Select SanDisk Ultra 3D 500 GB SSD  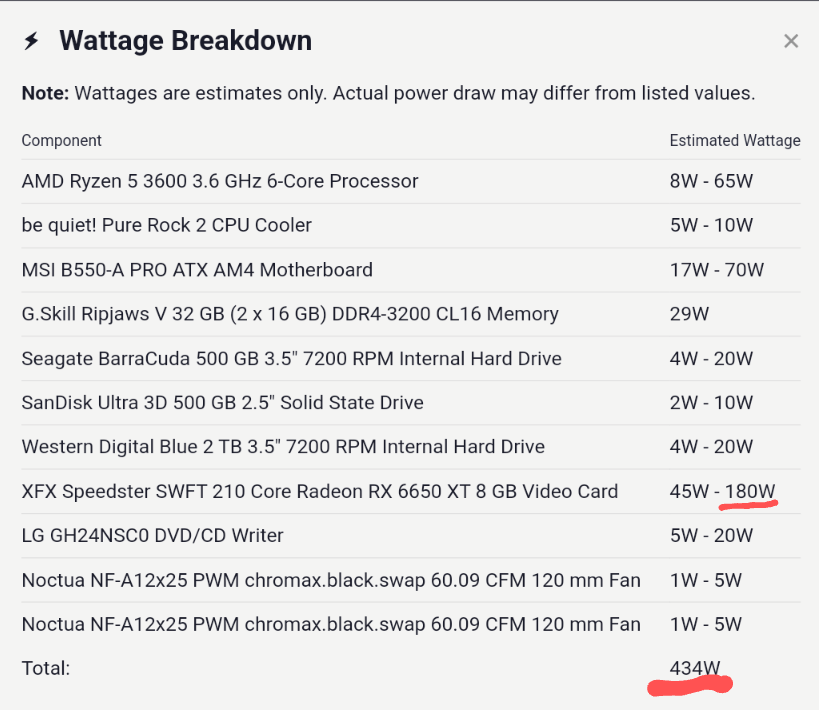(223, 403)
